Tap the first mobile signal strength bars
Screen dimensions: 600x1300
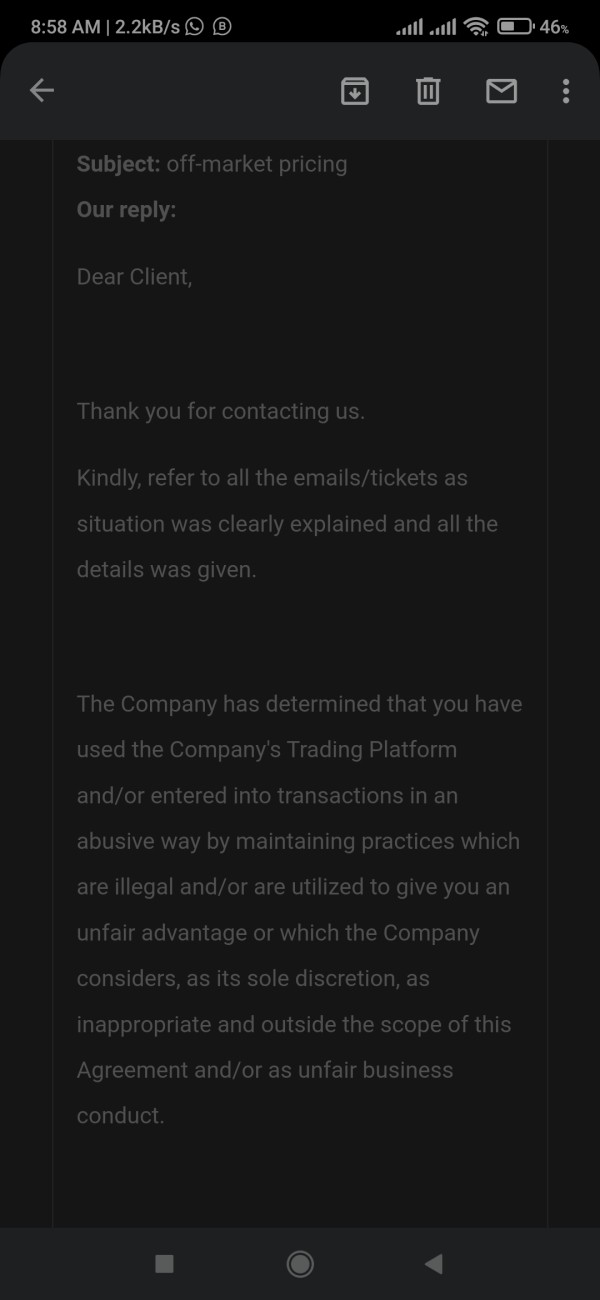pos(409,27)
